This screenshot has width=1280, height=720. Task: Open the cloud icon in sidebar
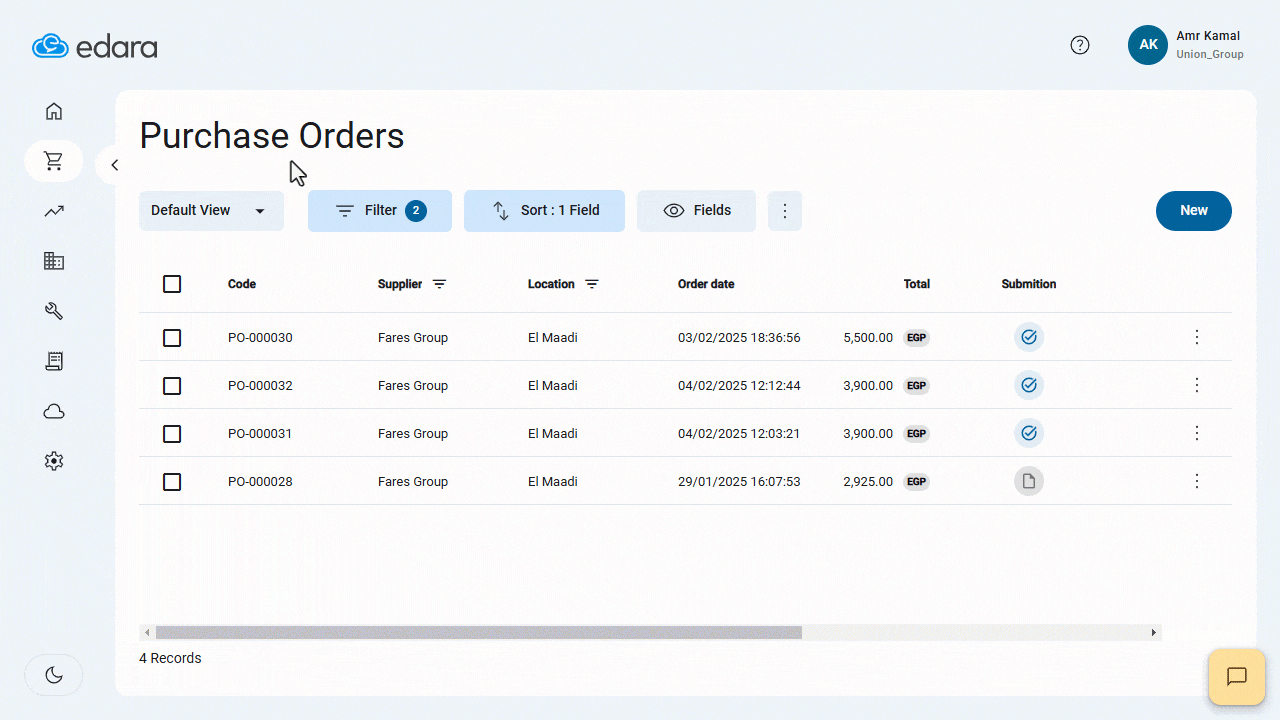click(54, 411)
